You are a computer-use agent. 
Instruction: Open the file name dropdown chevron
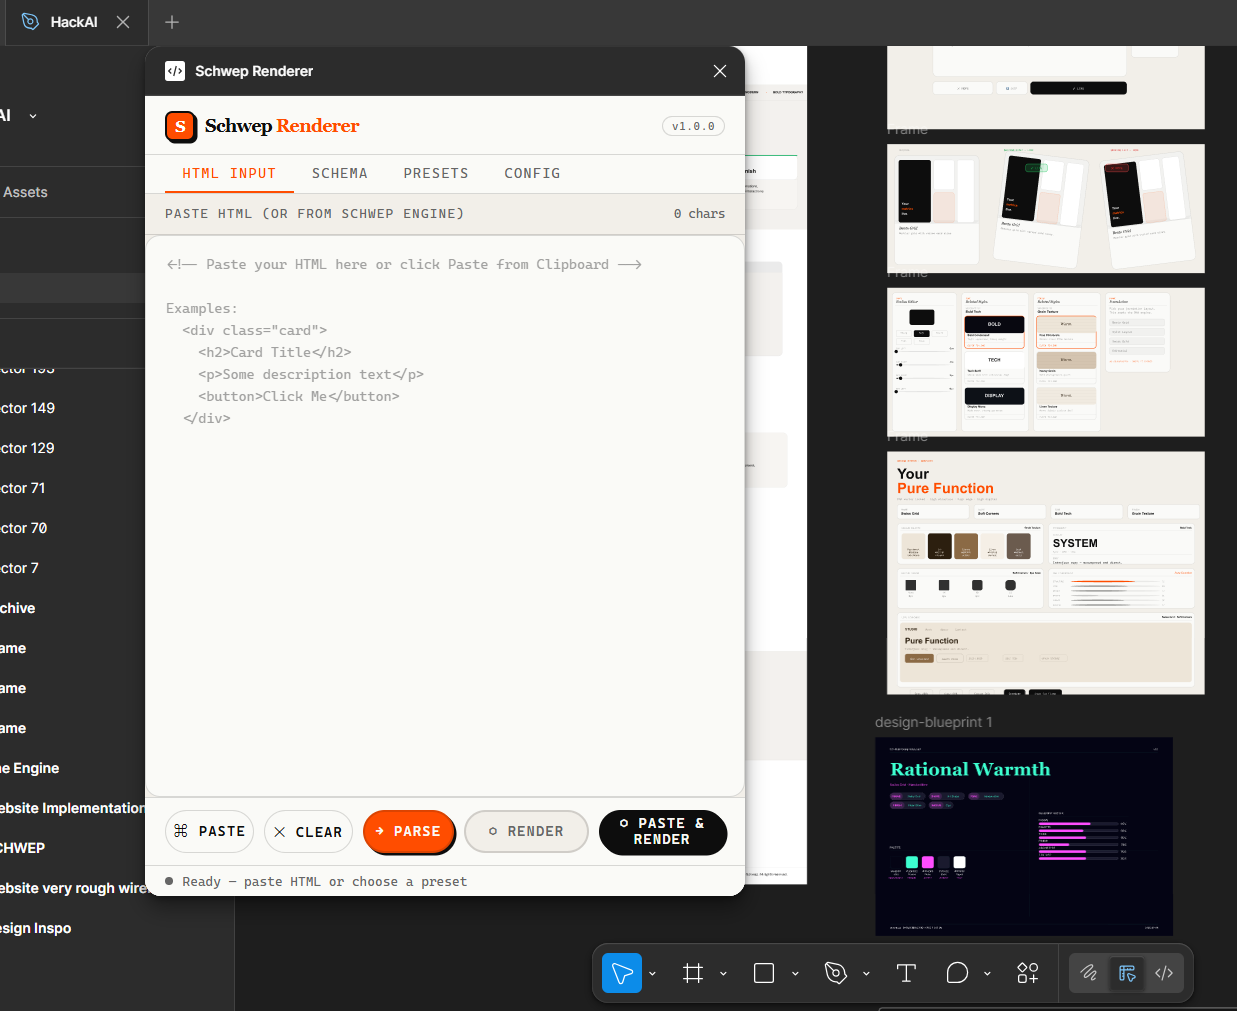tap(33, 116)
